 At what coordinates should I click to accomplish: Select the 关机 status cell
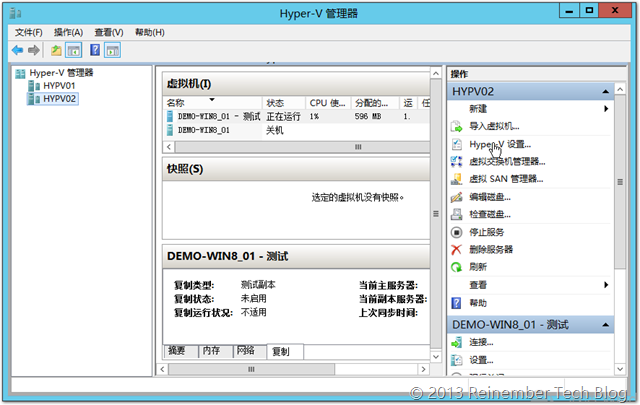tap(274, 130)
